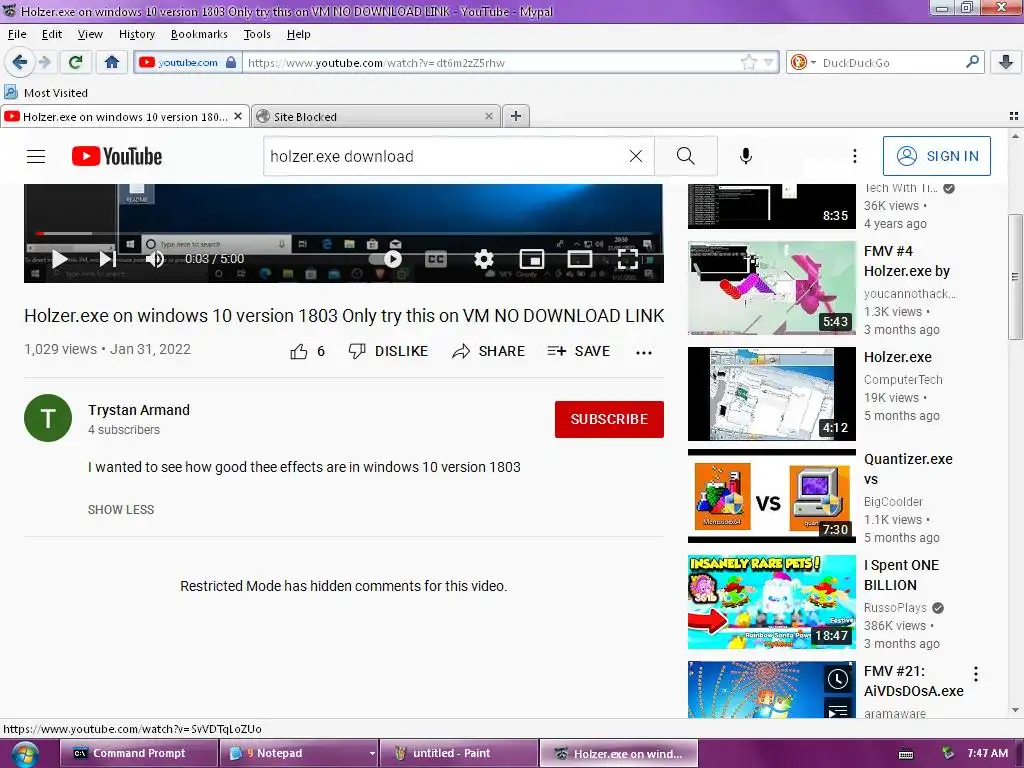Go back to the previous page
Screen dimensions: 1024x768
(20, 63)
